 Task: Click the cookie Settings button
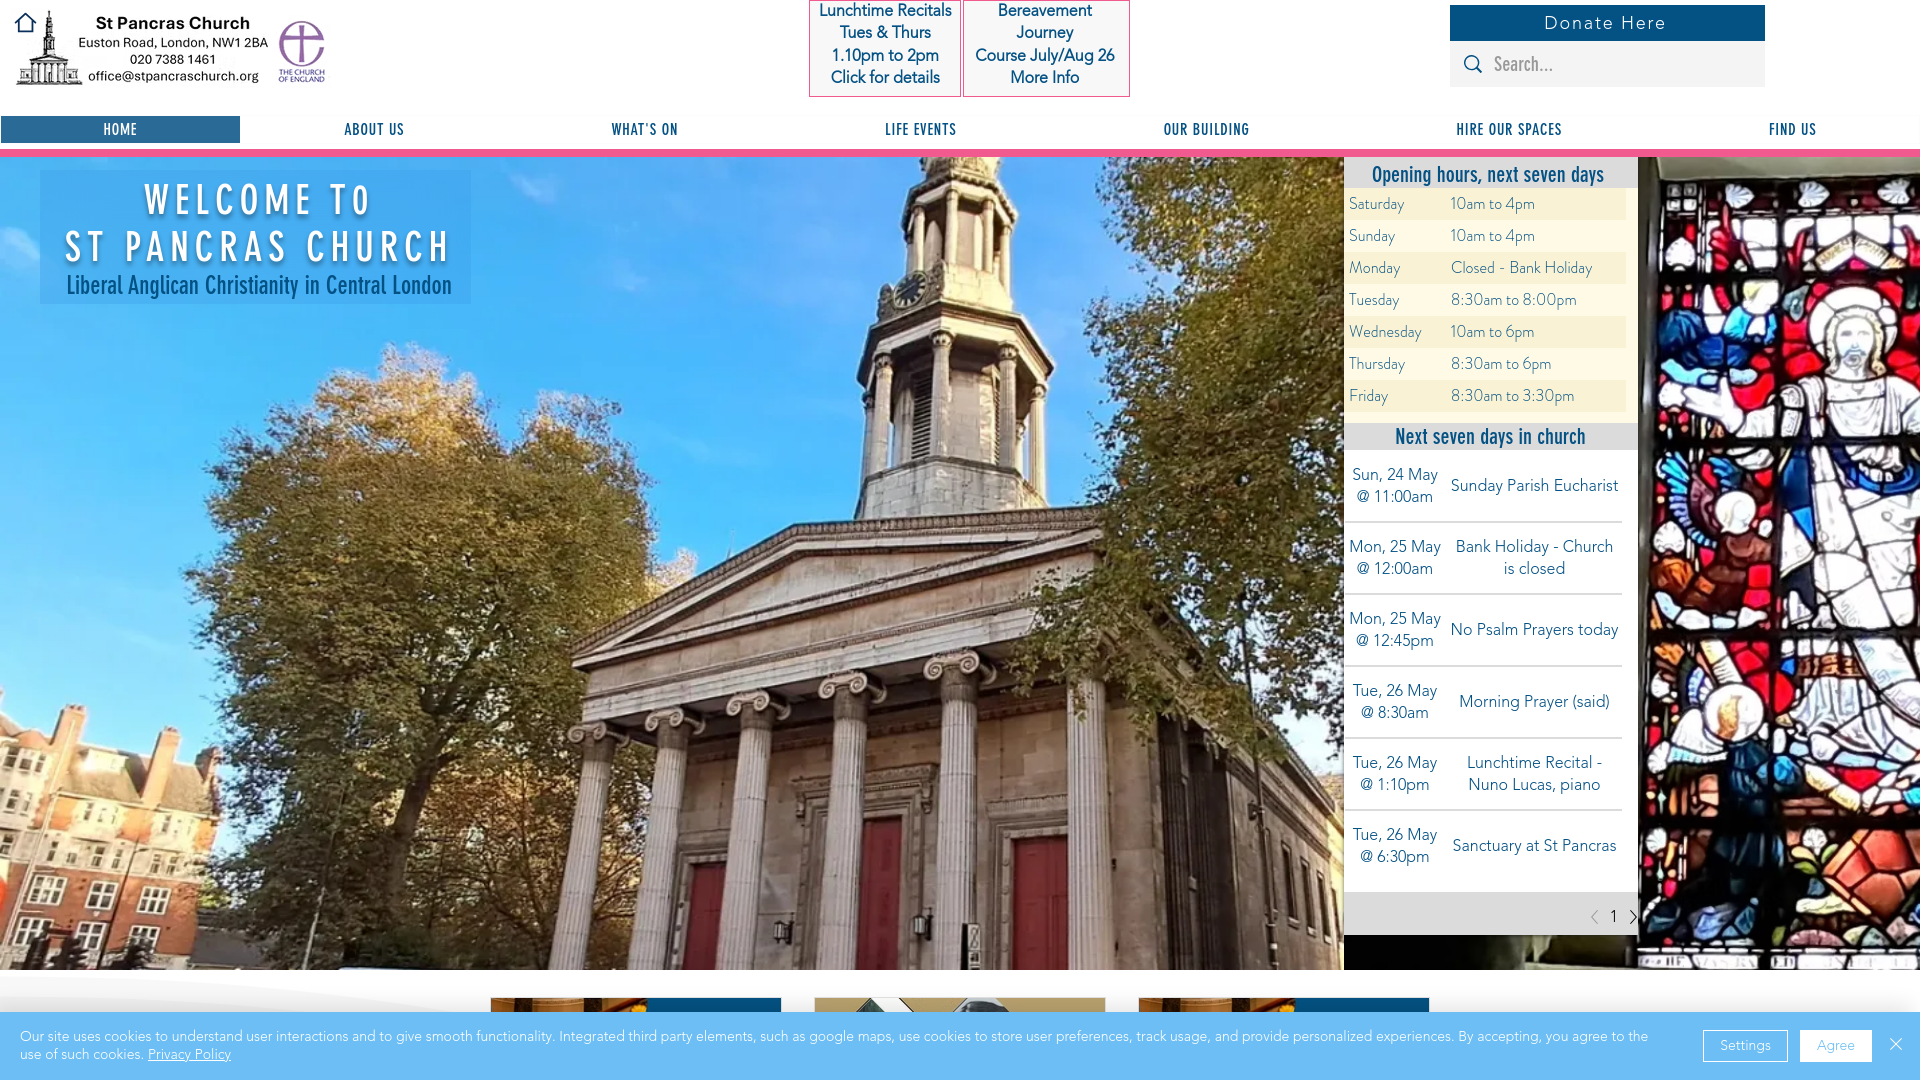(x=1745, y=1045)
